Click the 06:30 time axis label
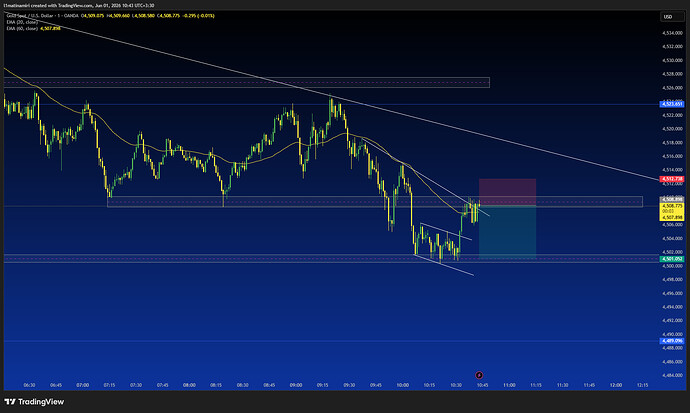Viewport: 690px width, 413px height. click(29, 385)
